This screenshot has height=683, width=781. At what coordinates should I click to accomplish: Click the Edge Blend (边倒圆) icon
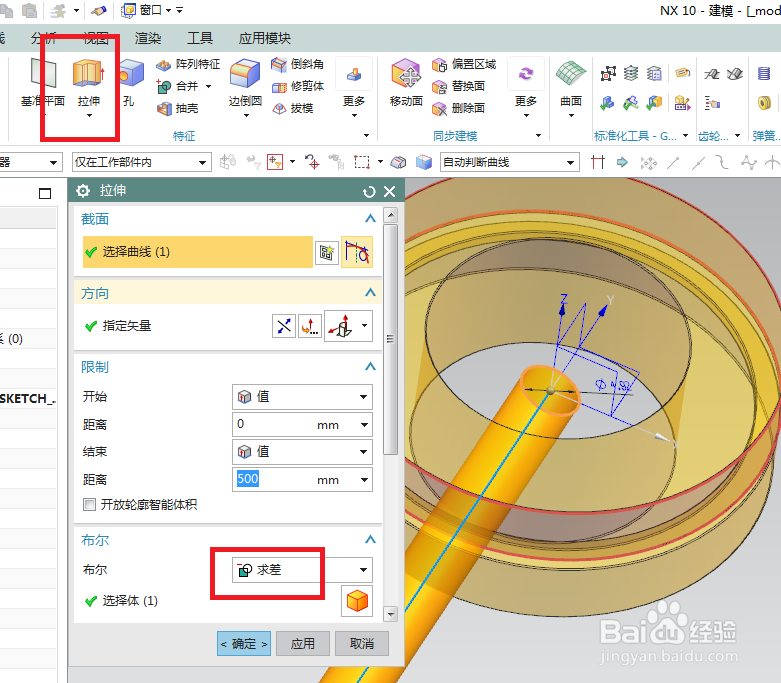[x=245, y=75]
